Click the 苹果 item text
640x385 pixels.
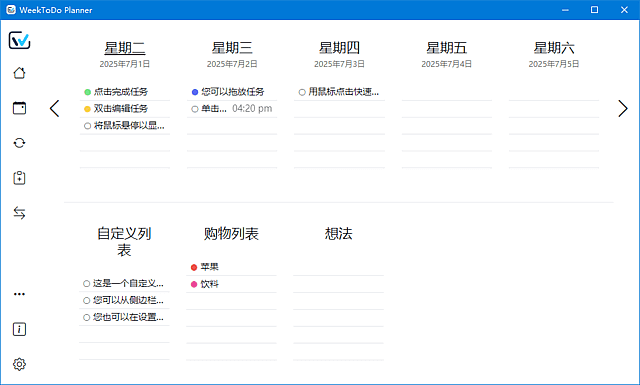pyautogui.click(x=209, y=267)
